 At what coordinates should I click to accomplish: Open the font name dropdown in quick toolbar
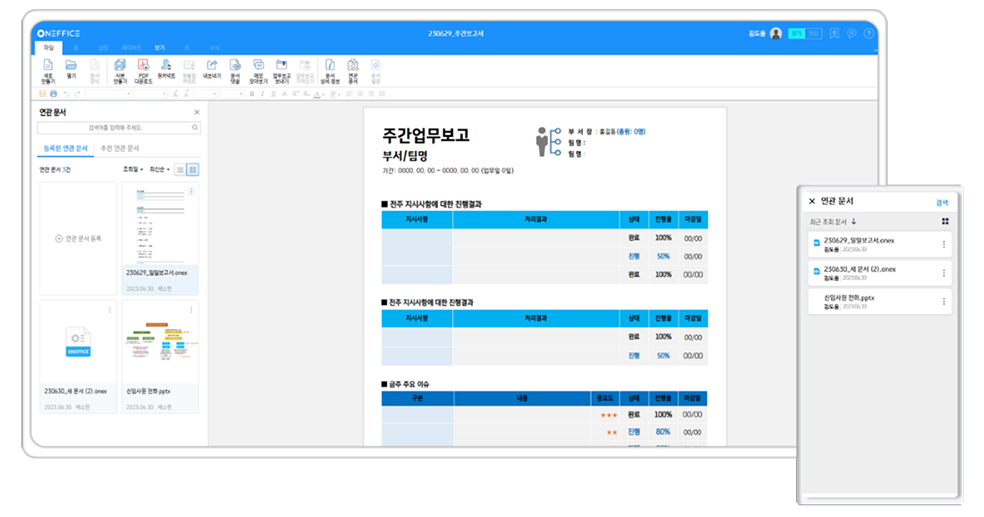(108, 94)
